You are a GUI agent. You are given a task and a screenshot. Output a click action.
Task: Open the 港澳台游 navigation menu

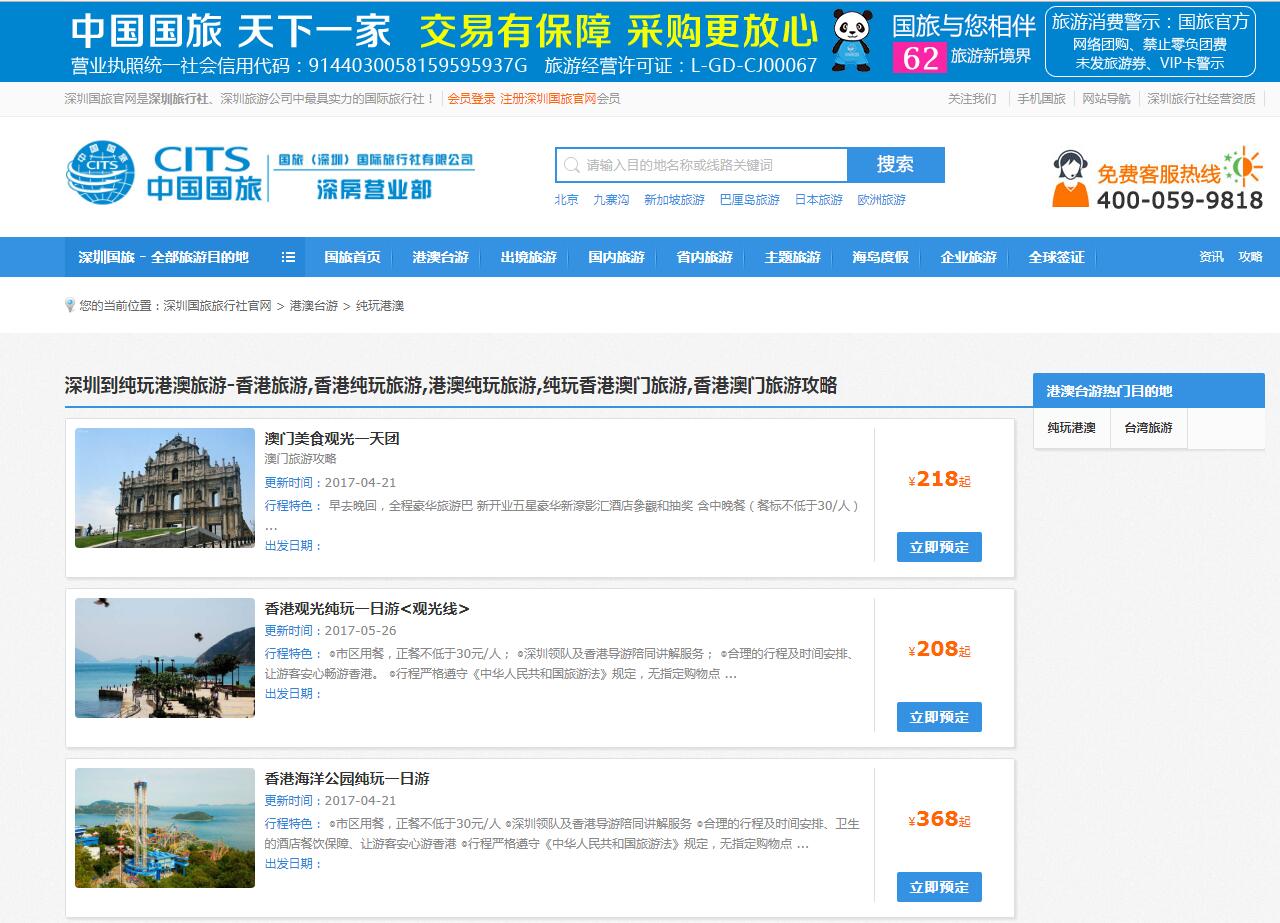[x=439, y=257]
